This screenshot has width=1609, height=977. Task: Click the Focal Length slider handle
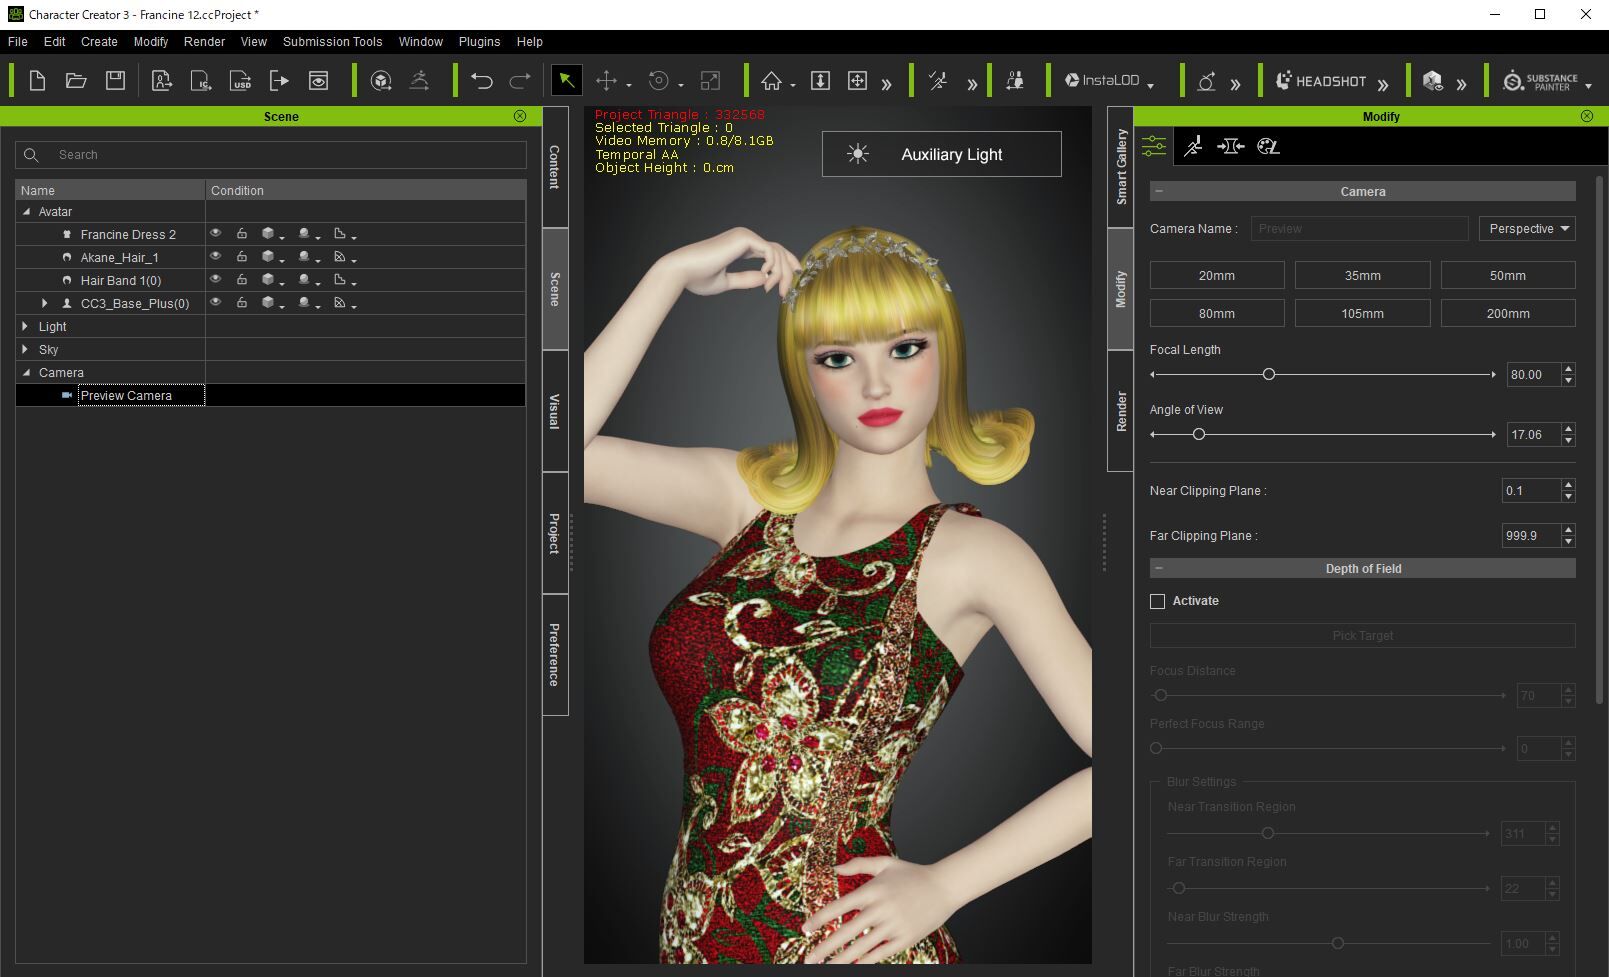1269,374
